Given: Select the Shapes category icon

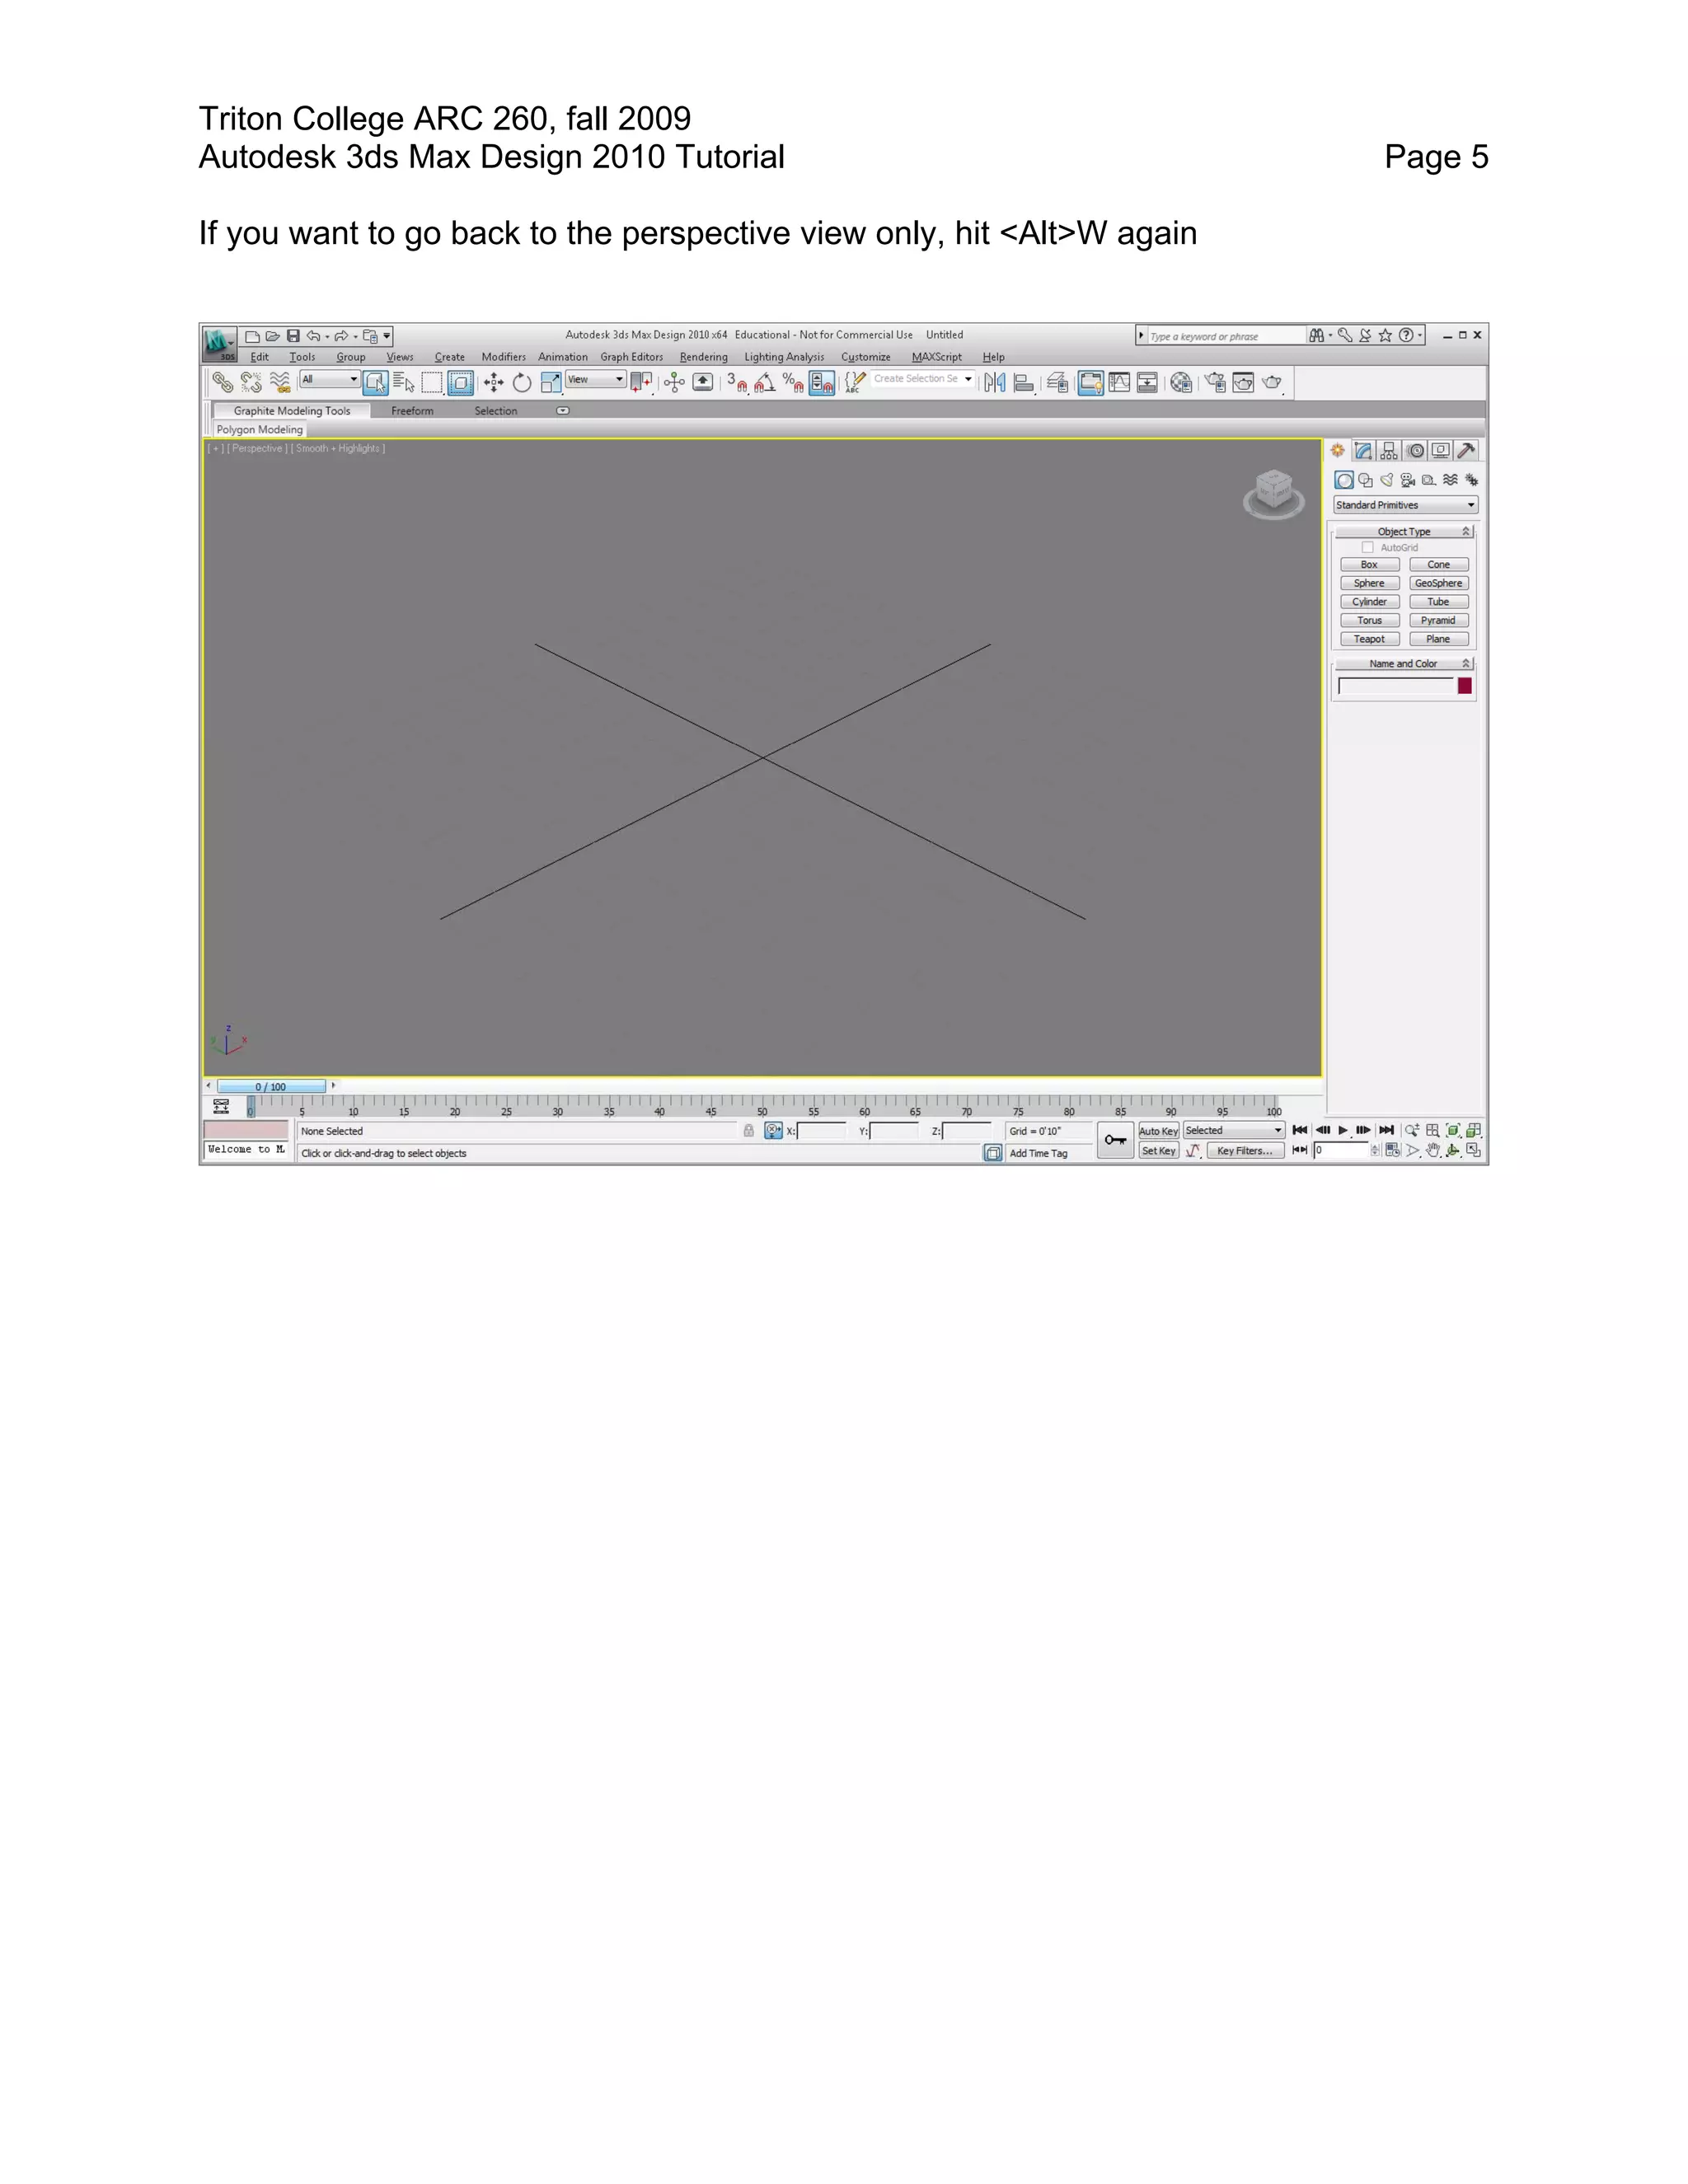Looking at the screenshot, I should click(1366, 480).
